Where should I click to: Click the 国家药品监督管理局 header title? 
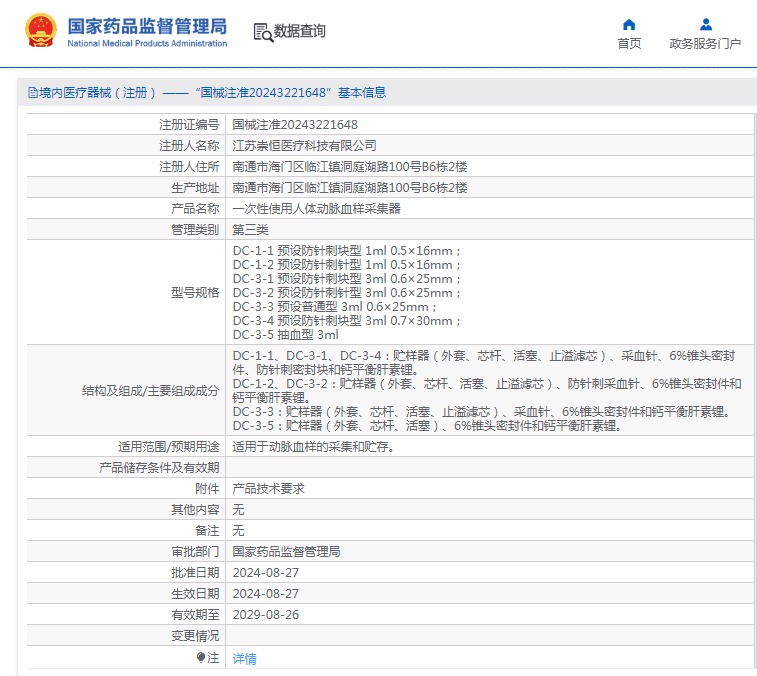147,25
